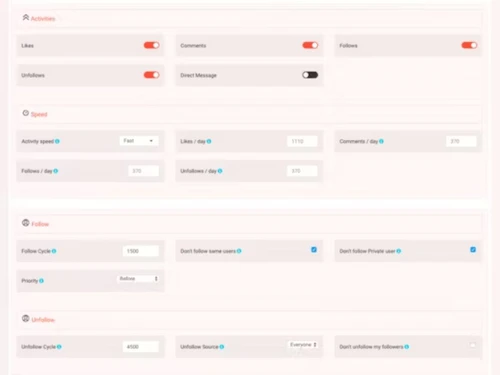This screenshot has width=500, height=375.
Task: Uncheck Don't follow same users checkbox
Action: [x=314, y=250]
